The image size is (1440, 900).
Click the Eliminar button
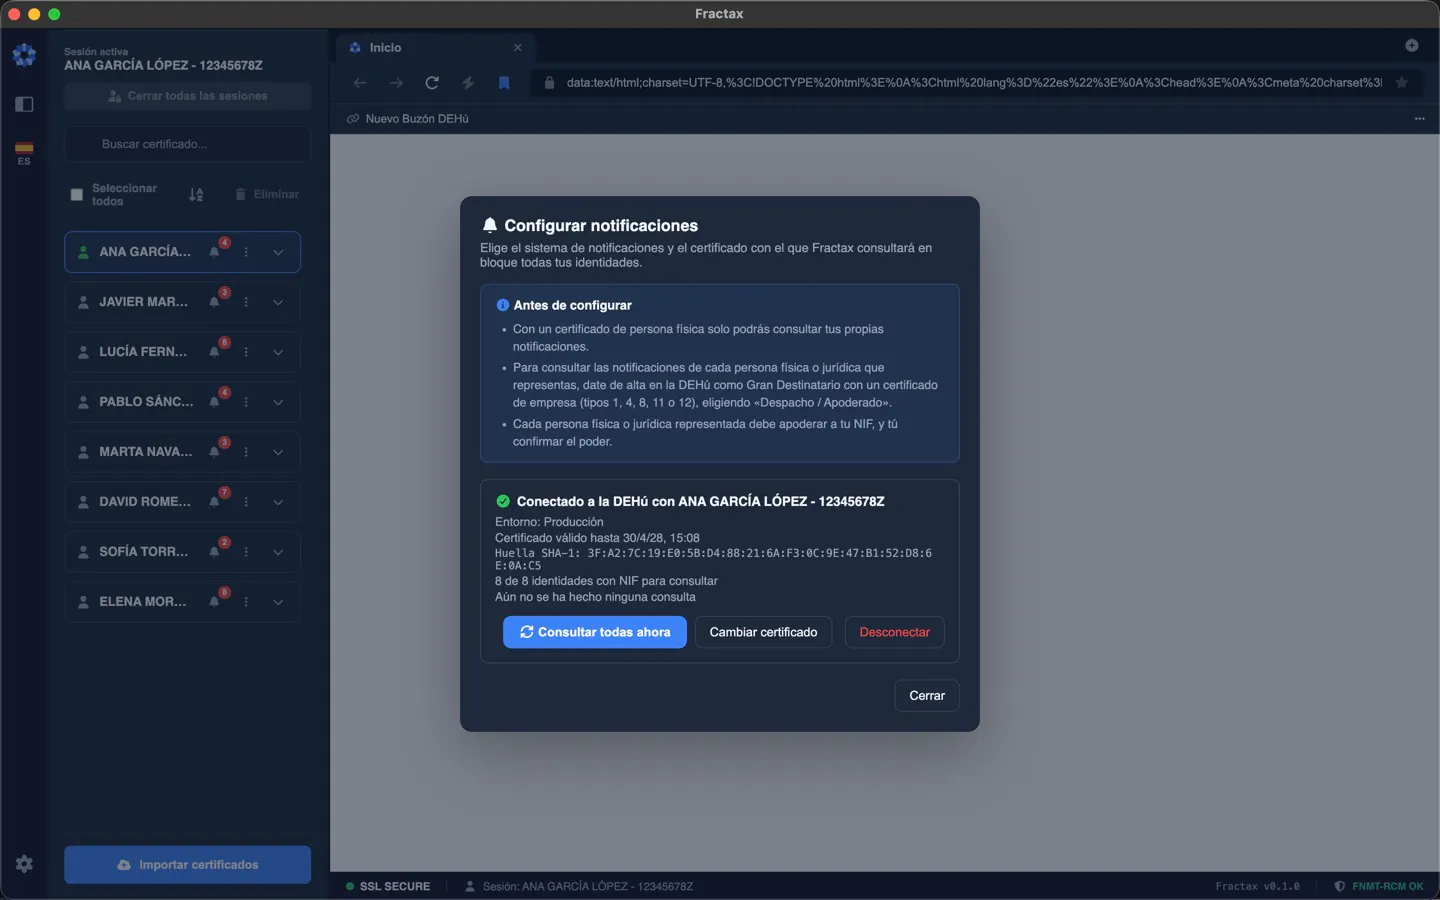pos(267,194)
